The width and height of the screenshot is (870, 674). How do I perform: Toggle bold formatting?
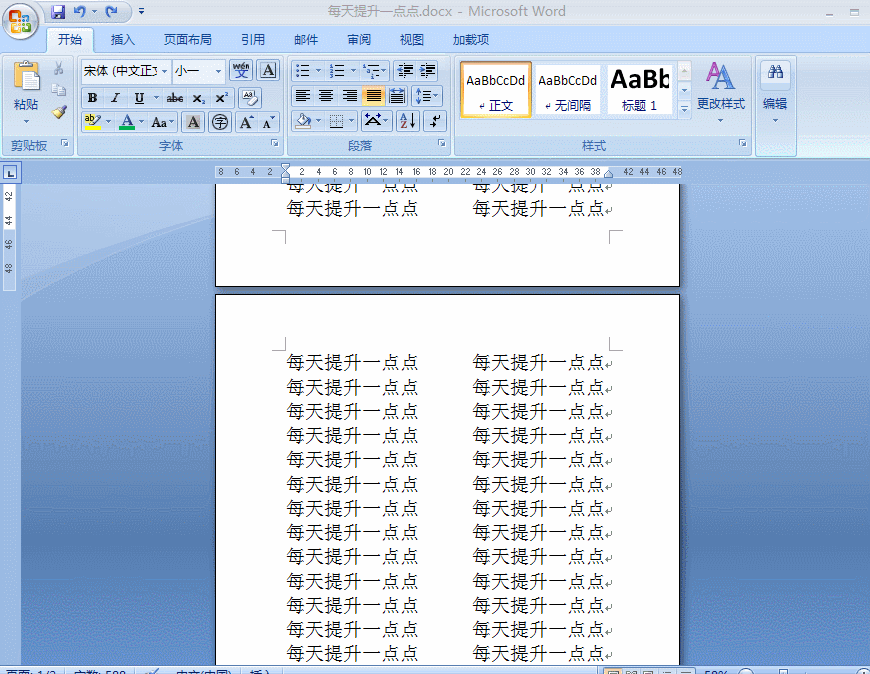tap(93, 98)
